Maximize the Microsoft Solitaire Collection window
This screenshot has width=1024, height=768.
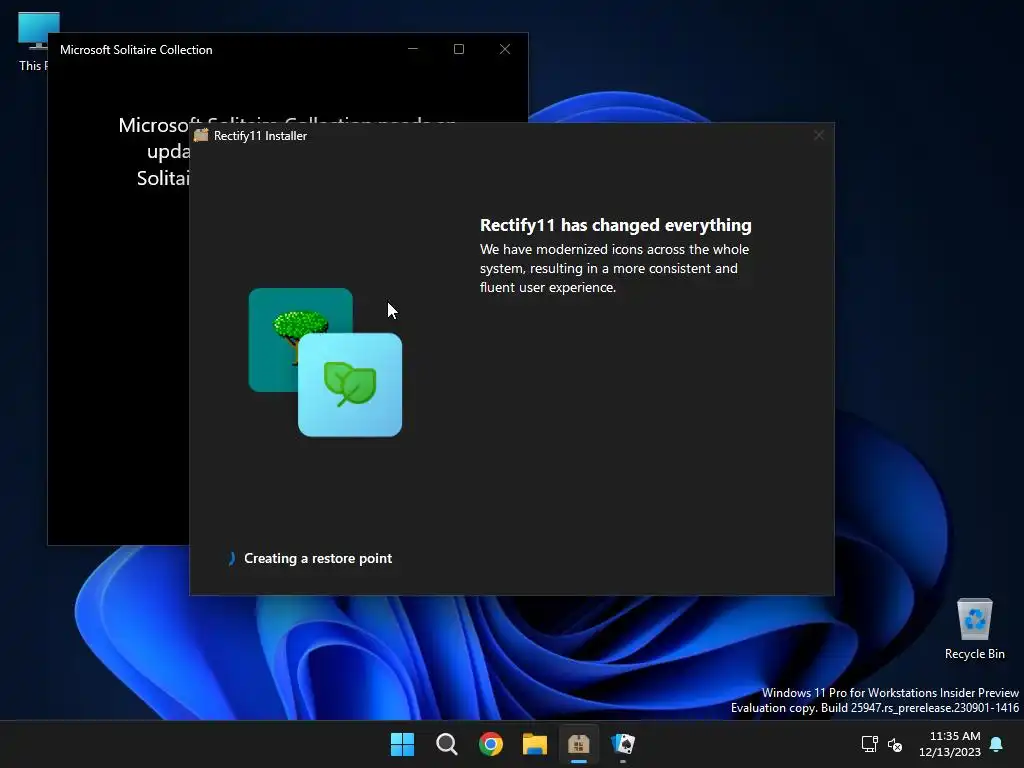(459, 49)
